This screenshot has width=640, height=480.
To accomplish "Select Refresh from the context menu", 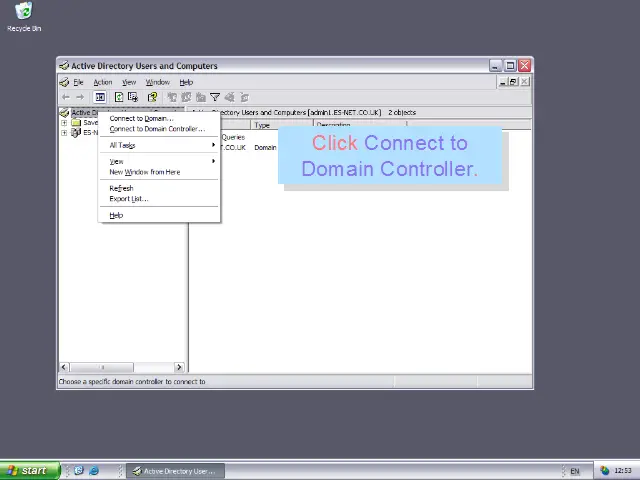I will click(x=121, y=188).
